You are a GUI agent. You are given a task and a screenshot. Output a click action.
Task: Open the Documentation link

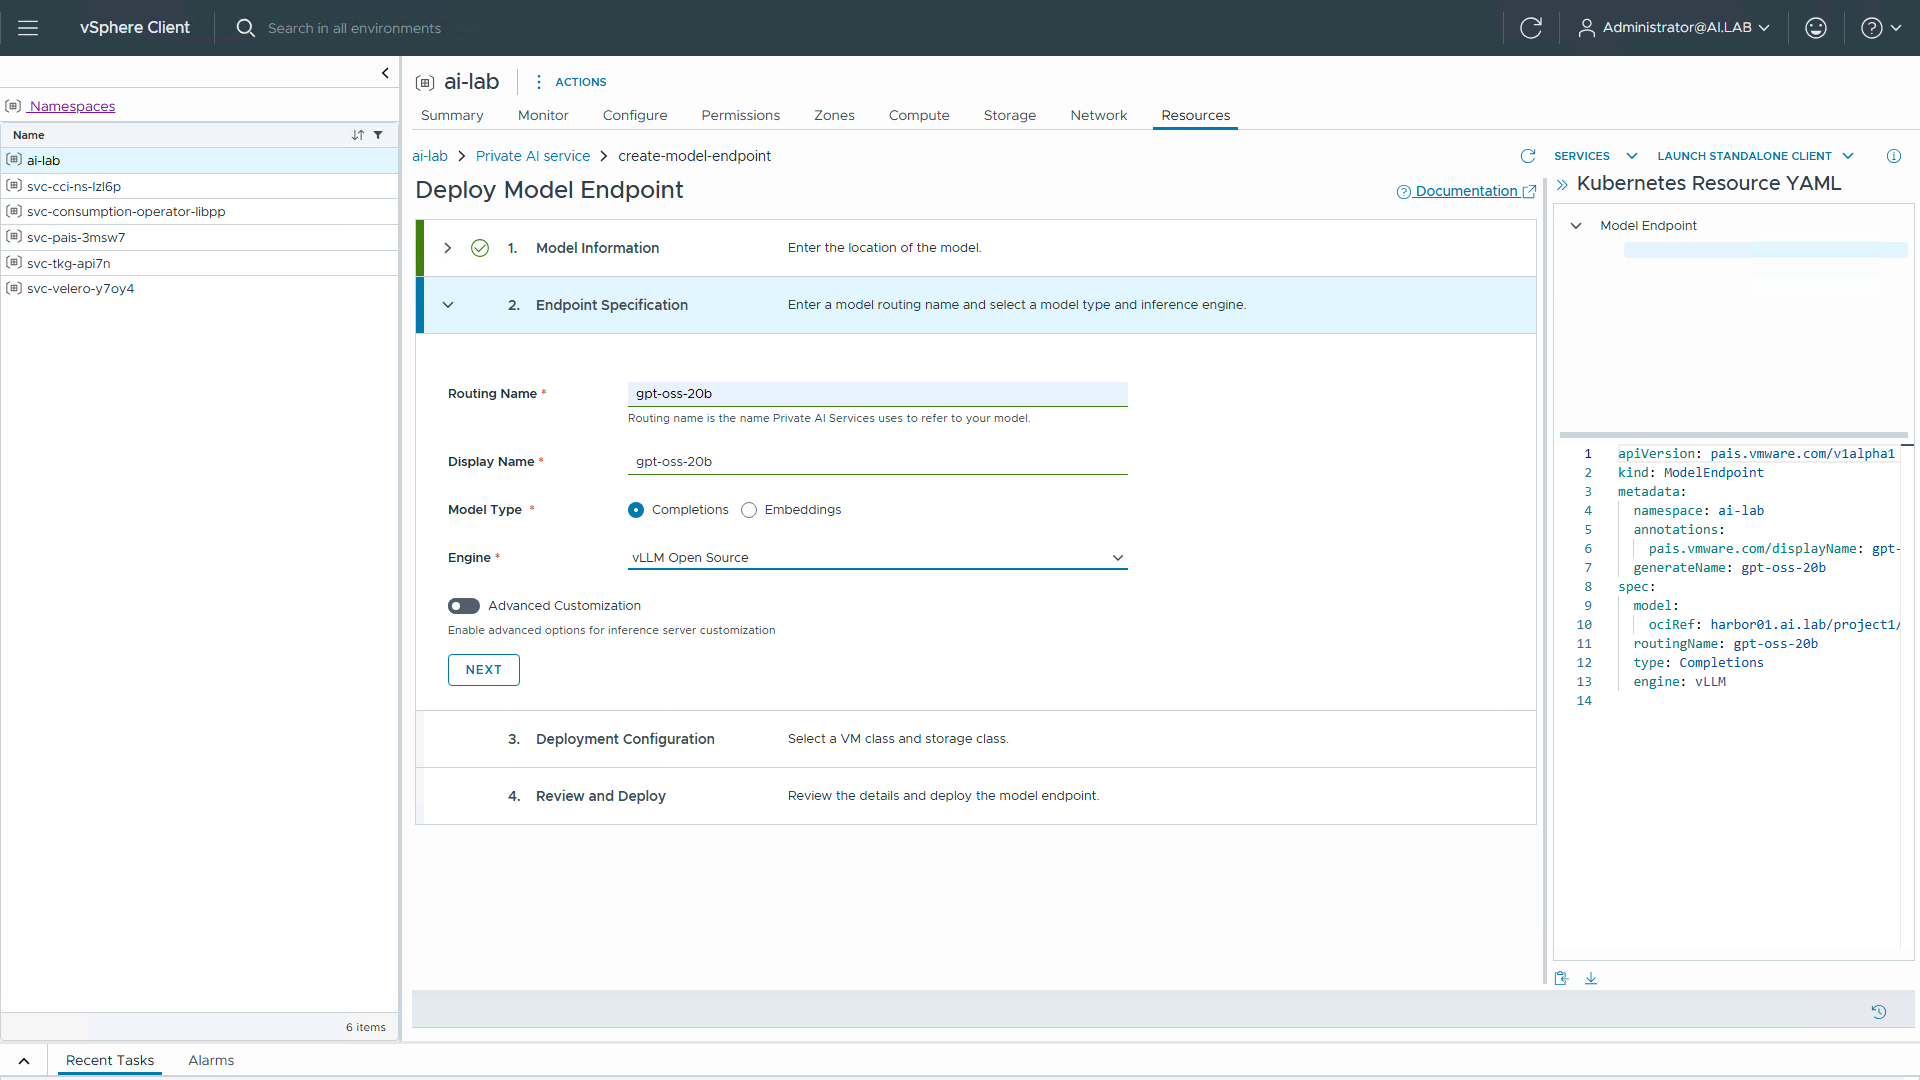1466,191
